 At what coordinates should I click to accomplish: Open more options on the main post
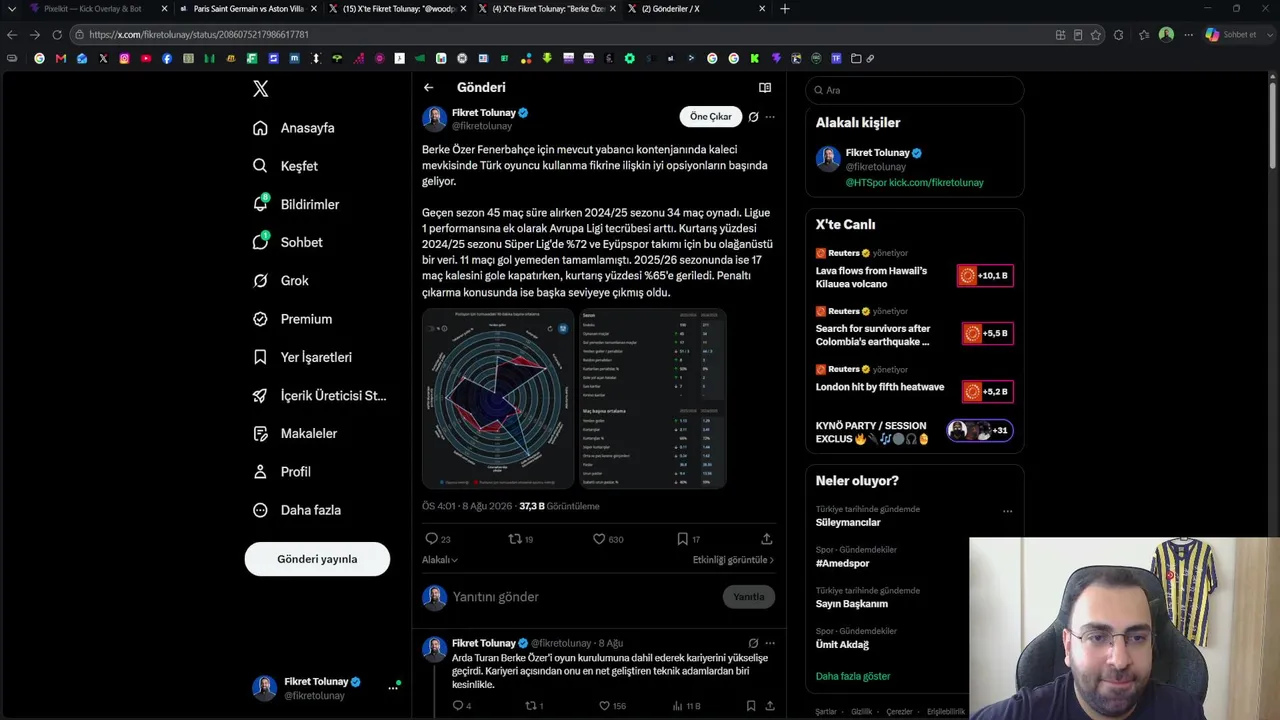coord(770,117)
